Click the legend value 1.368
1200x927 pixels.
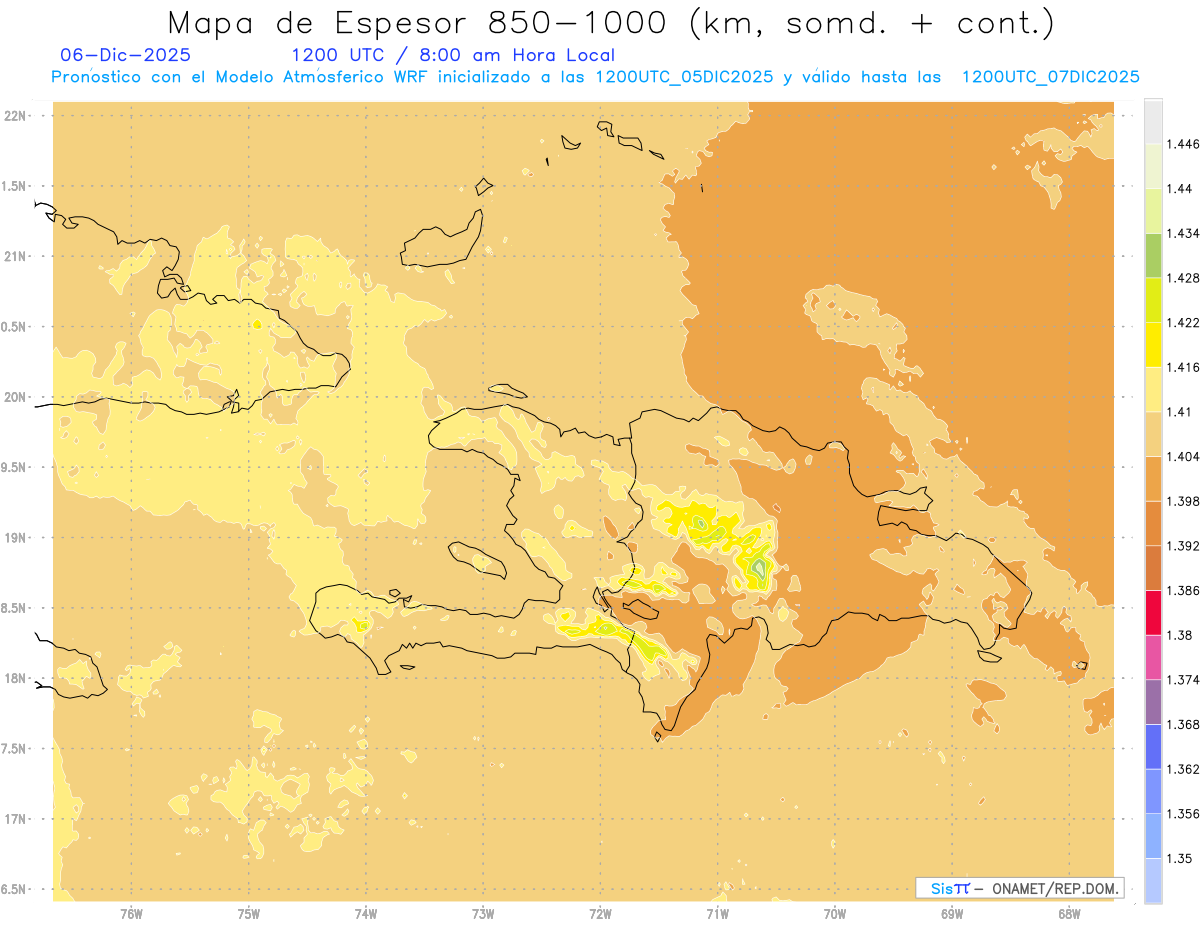(x=1183, y=725)
